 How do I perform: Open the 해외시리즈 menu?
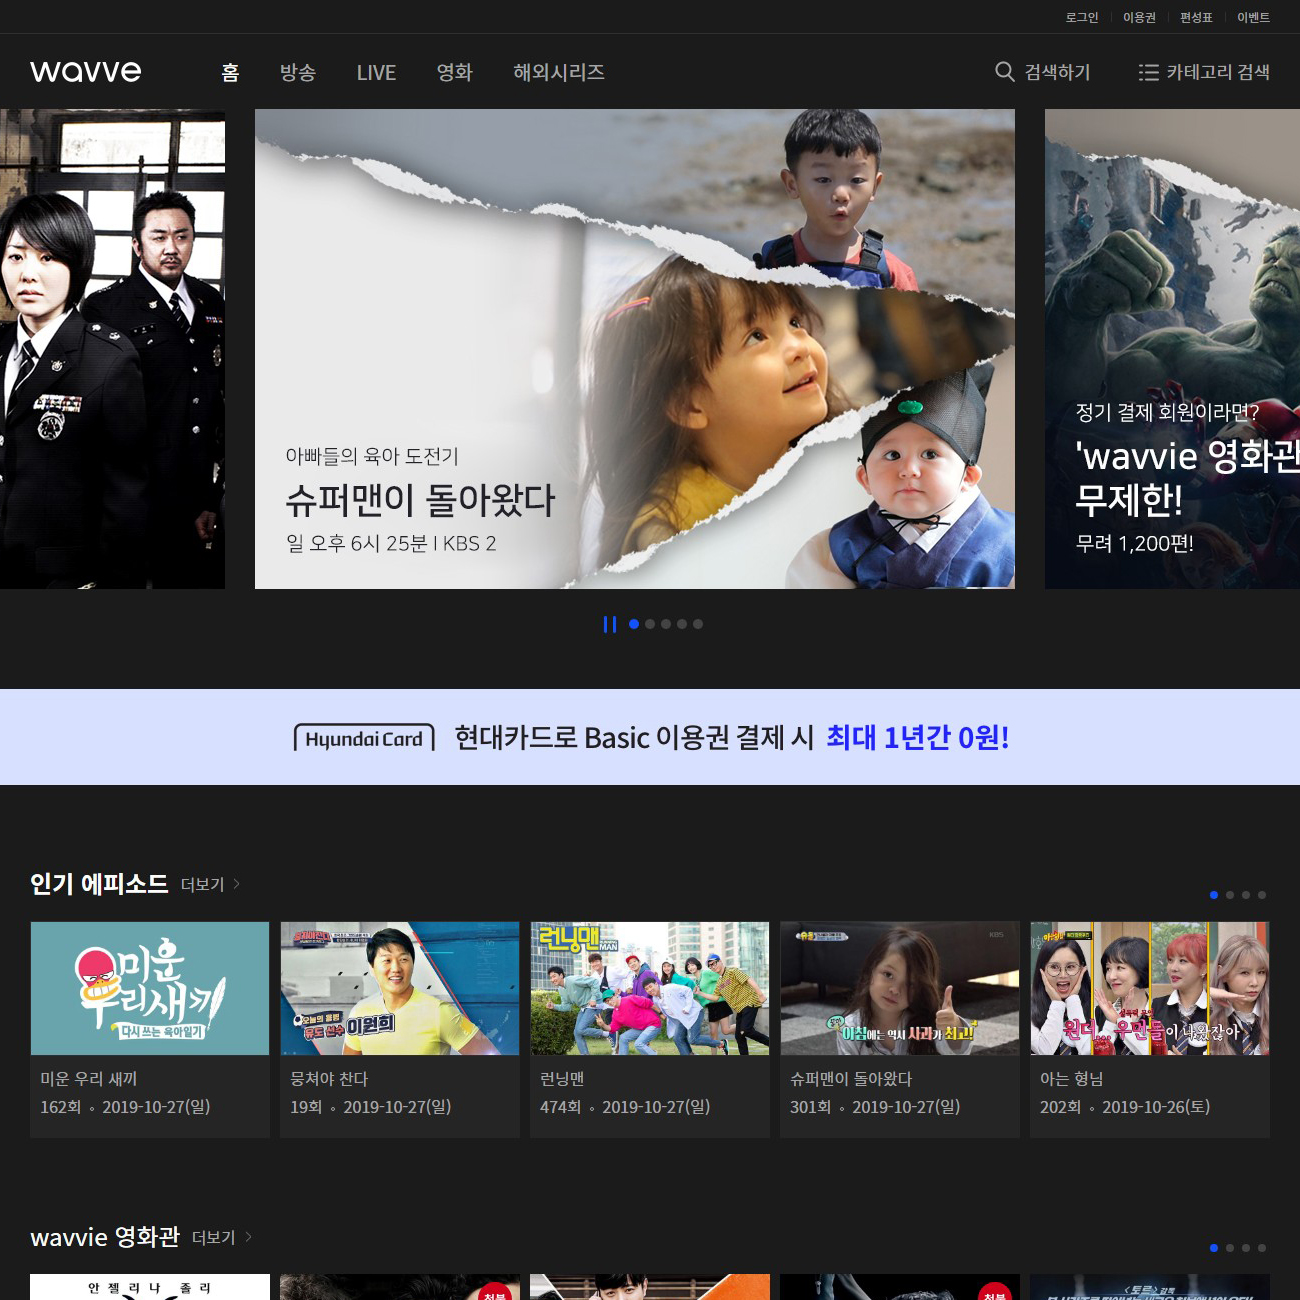558,72
